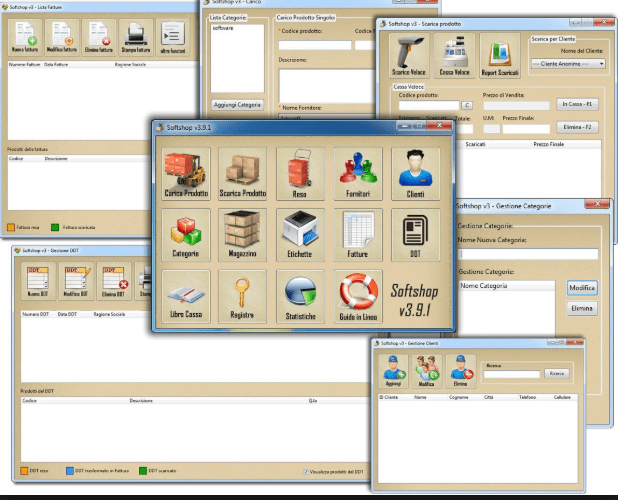Viewport: 618px width, 500px height.
Task: Click green Fattura scaricata legend swatch
Action: point(55,227)
